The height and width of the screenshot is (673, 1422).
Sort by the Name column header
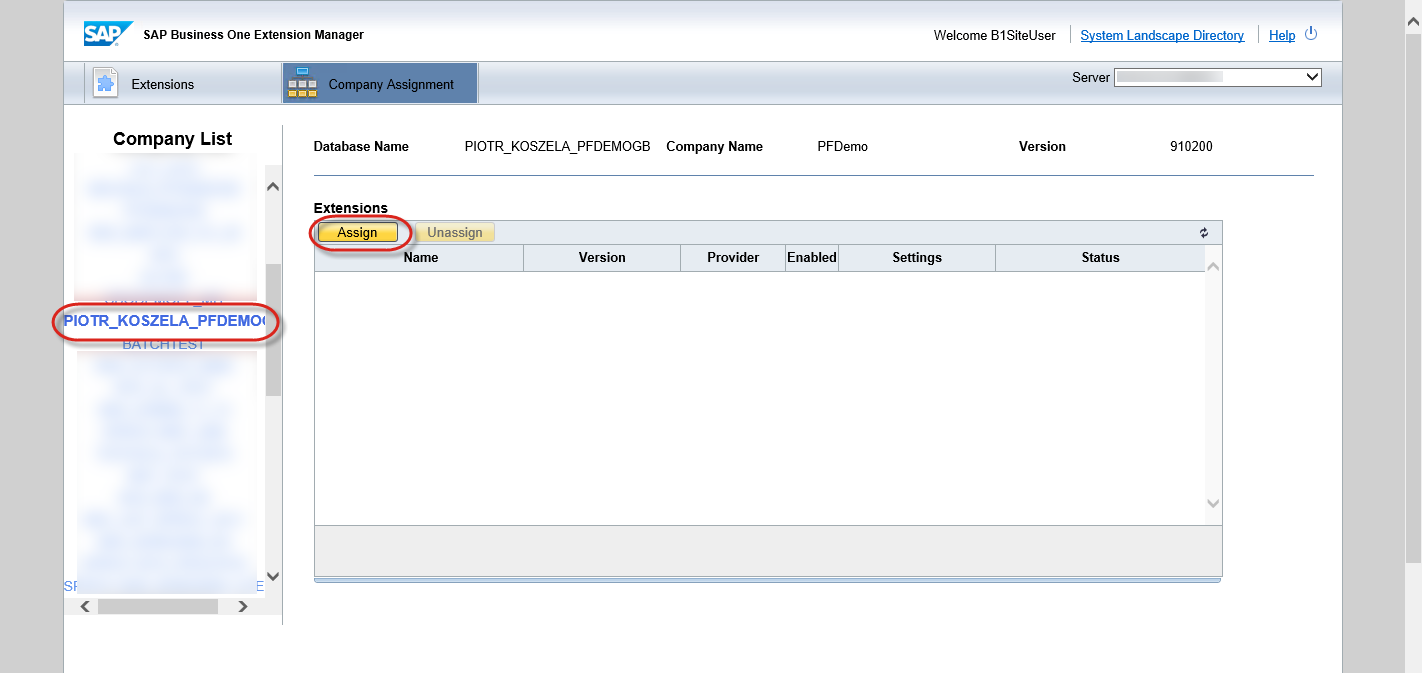click(420, 257)
